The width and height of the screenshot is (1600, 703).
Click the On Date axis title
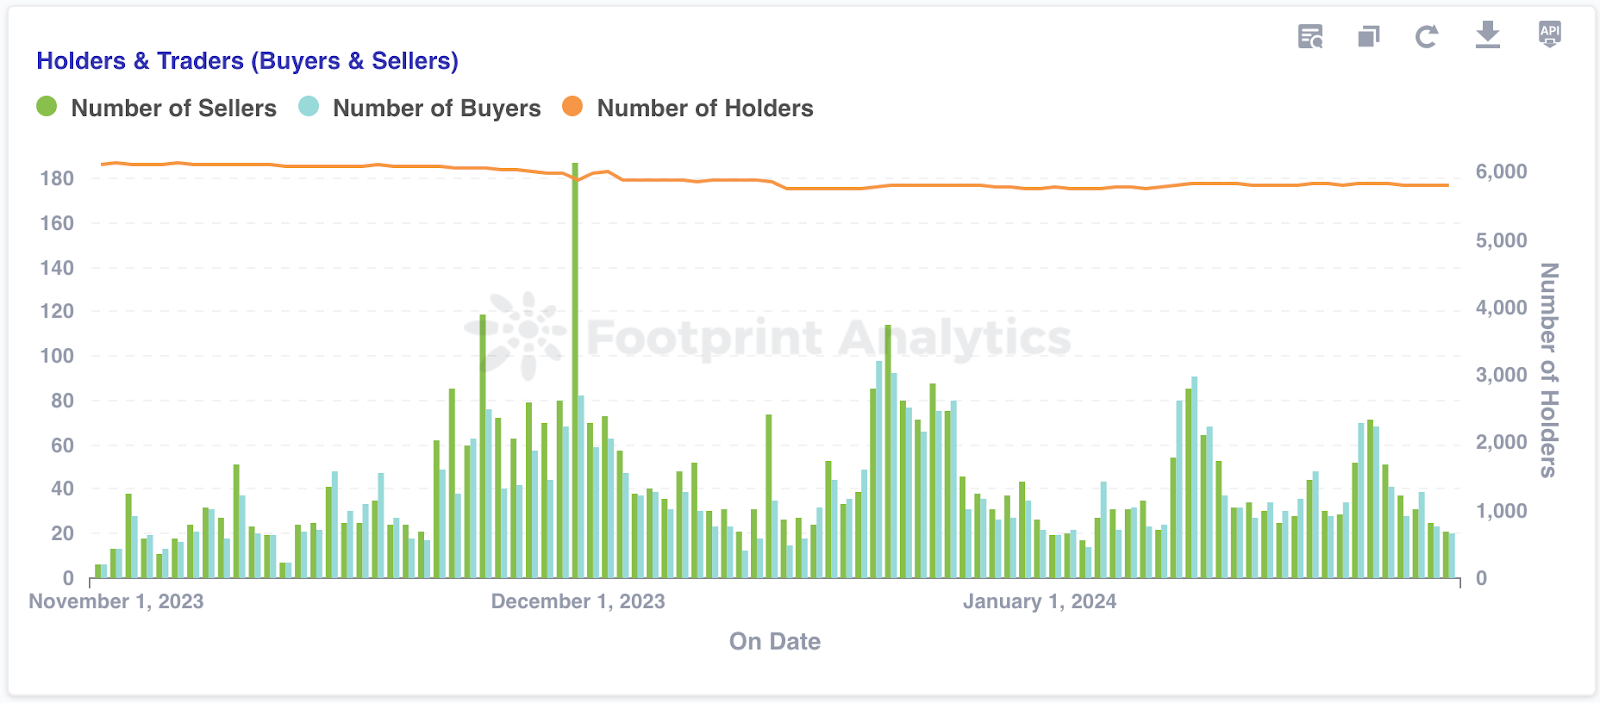click(x=774, y=641)
